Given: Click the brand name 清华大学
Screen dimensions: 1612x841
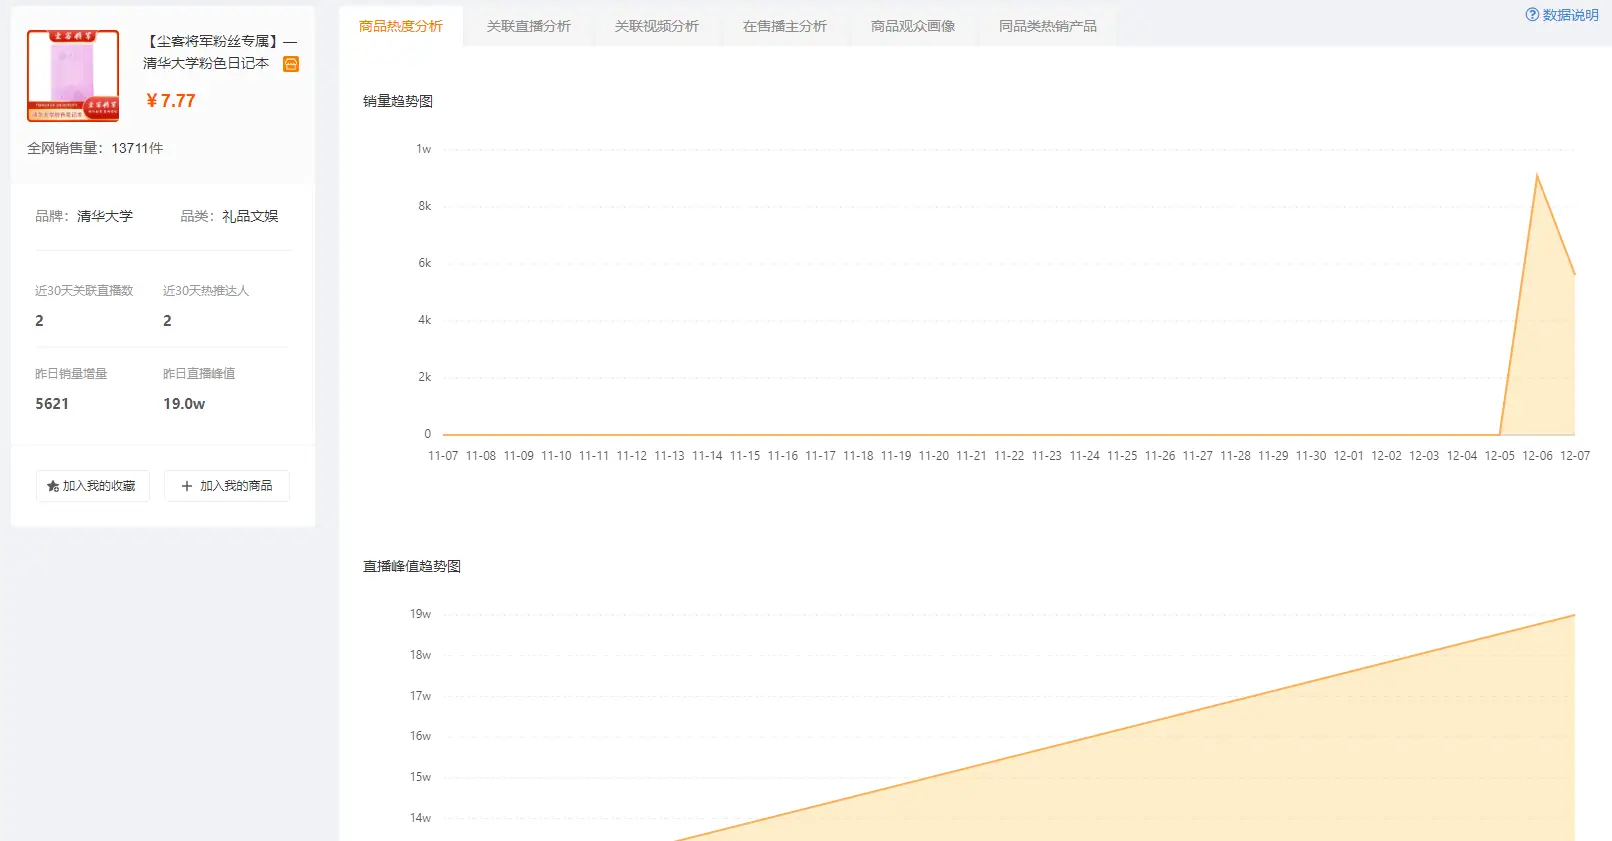Looking at the screenshot, I should point(104,216).
